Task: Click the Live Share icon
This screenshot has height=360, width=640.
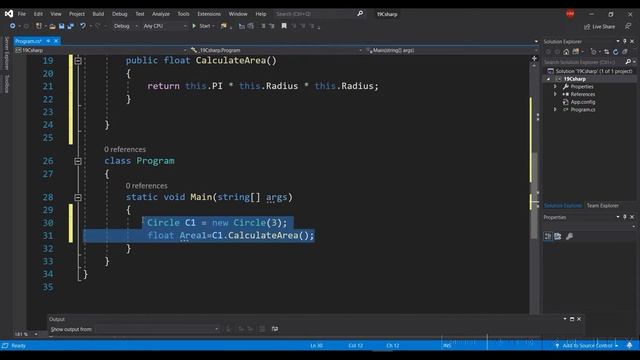Action: click(x=587, y=27)
